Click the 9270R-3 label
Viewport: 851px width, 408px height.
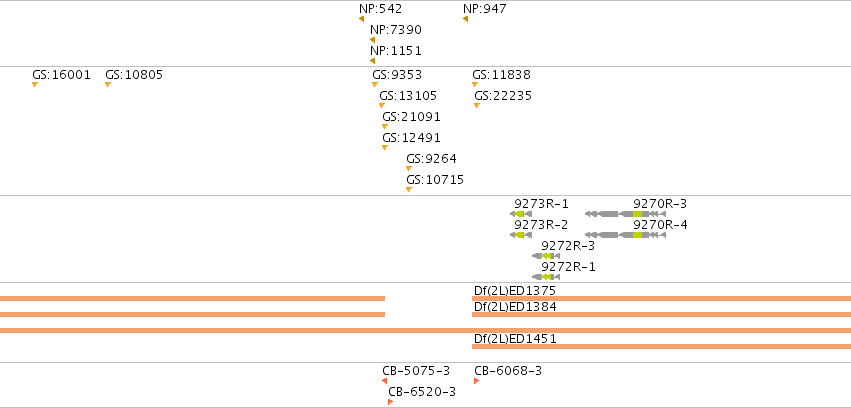(660, 204)
